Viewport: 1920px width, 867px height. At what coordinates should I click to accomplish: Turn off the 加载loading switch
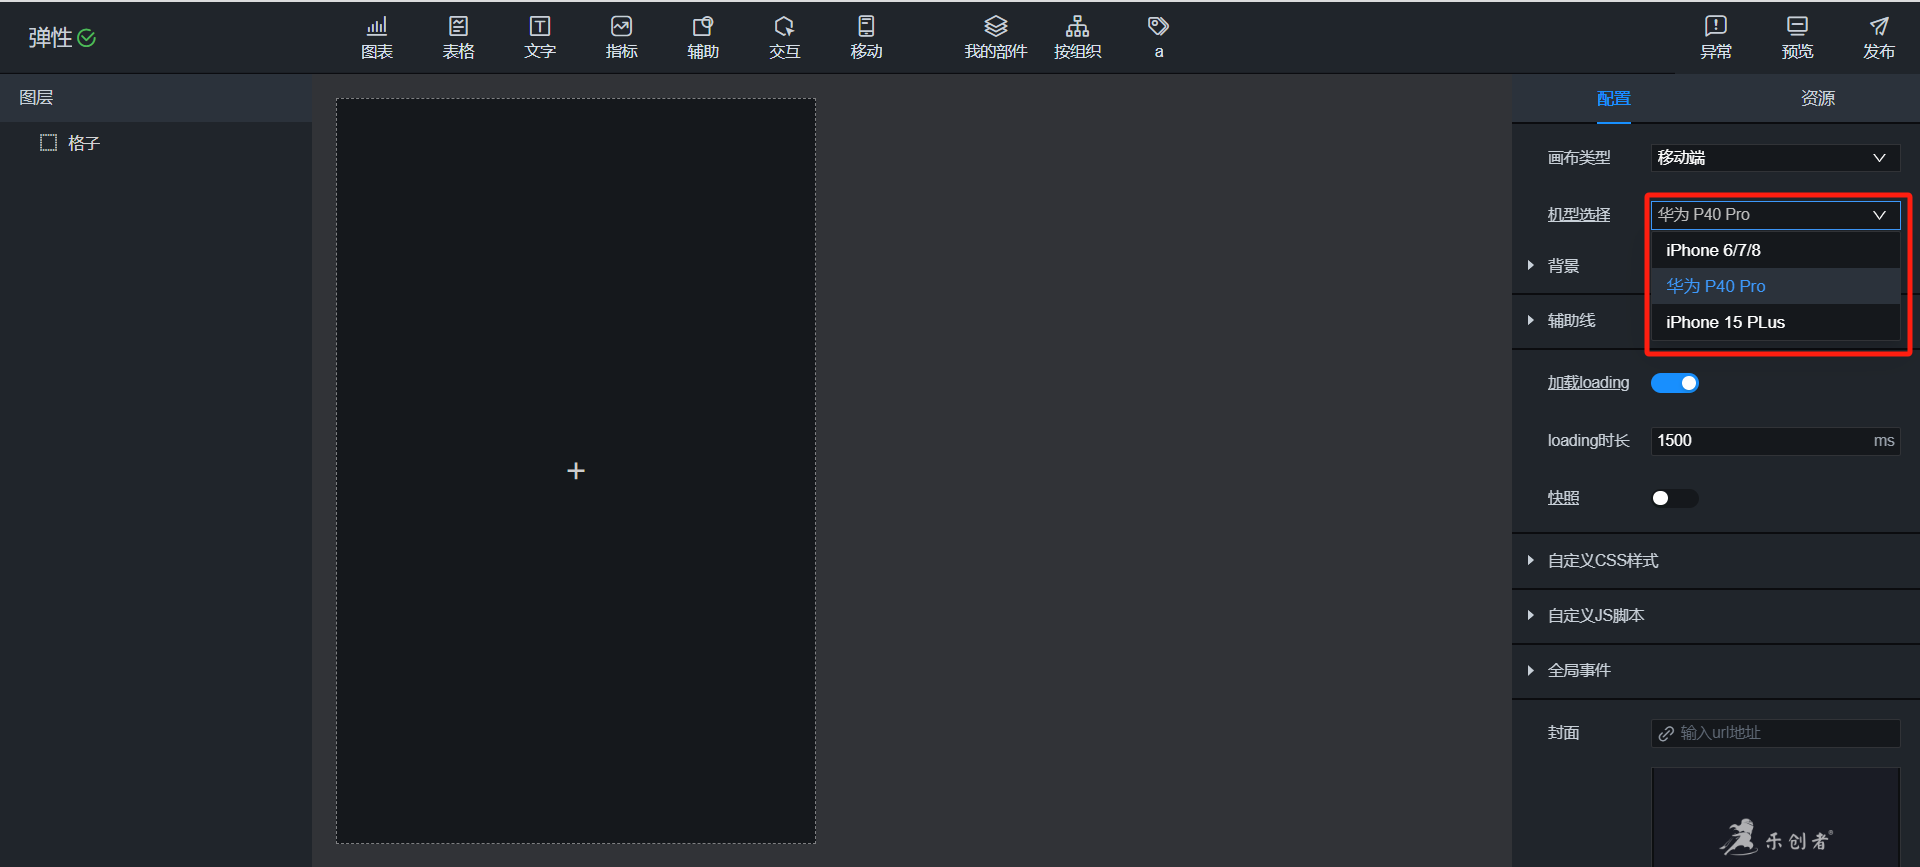pos(1675,383)
